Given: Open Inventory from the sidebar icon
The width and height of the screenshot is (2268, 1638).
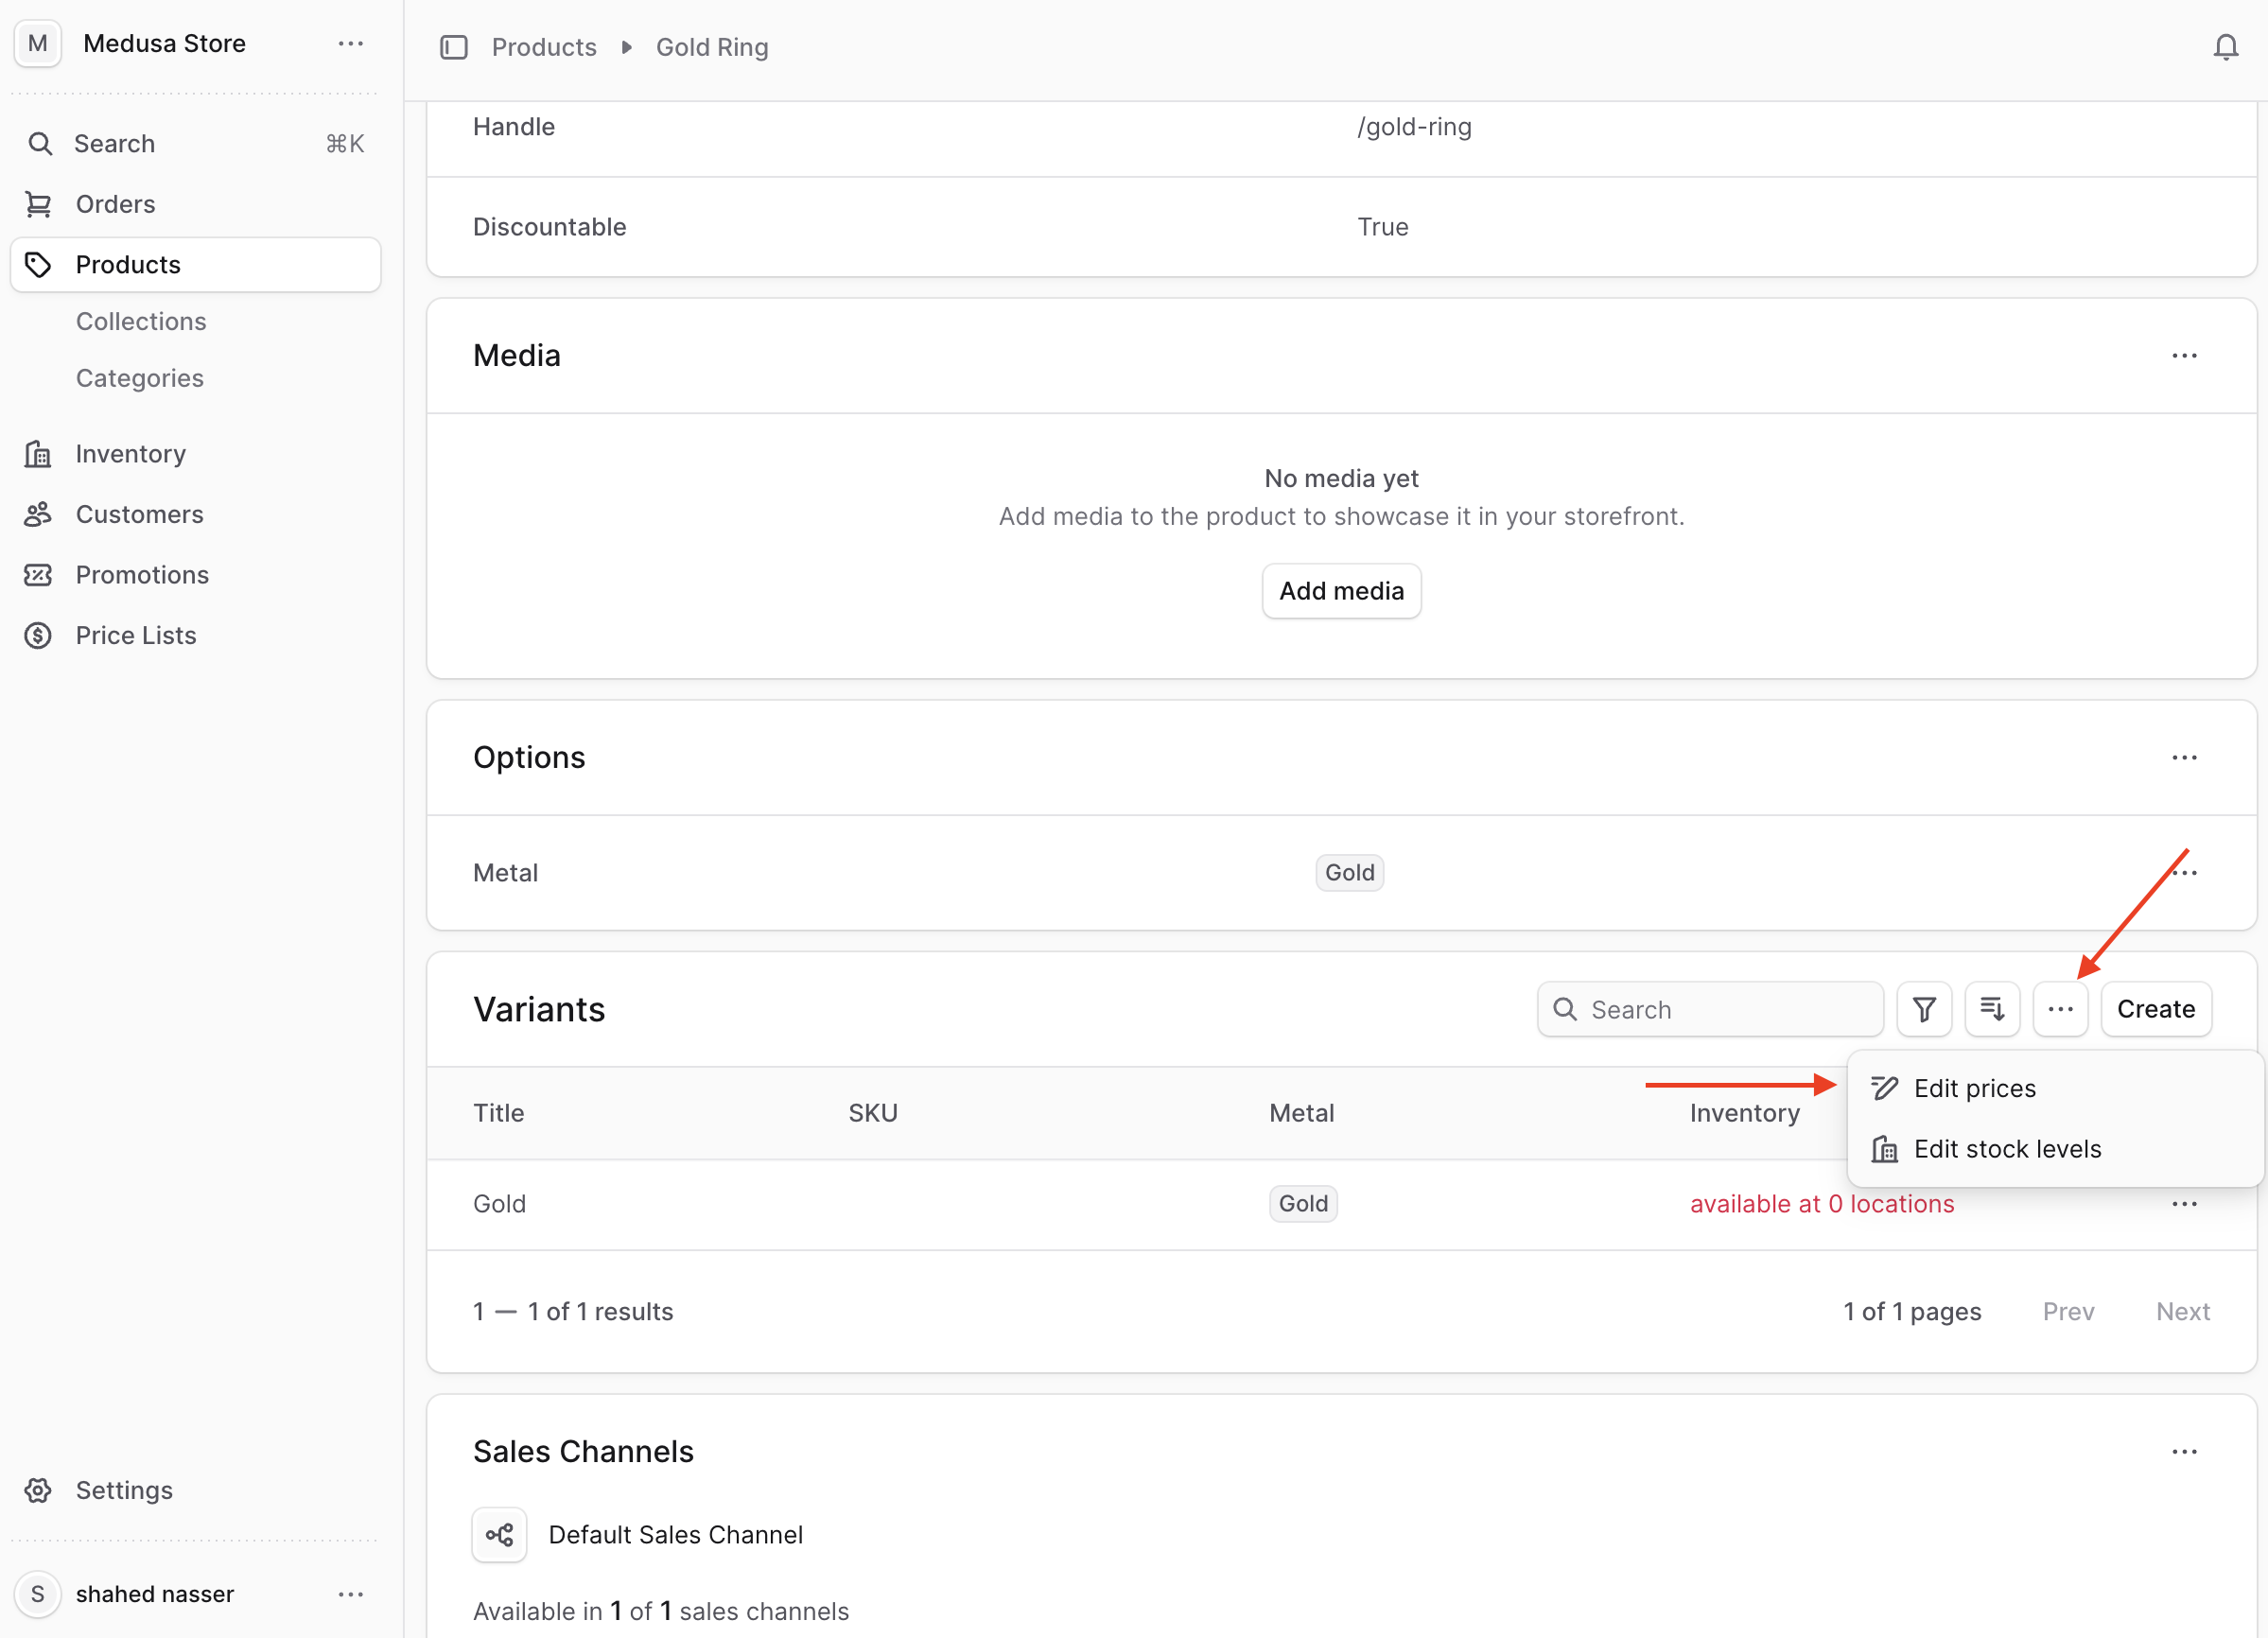Looking at the screenshot, I should [x=39, y=453].
